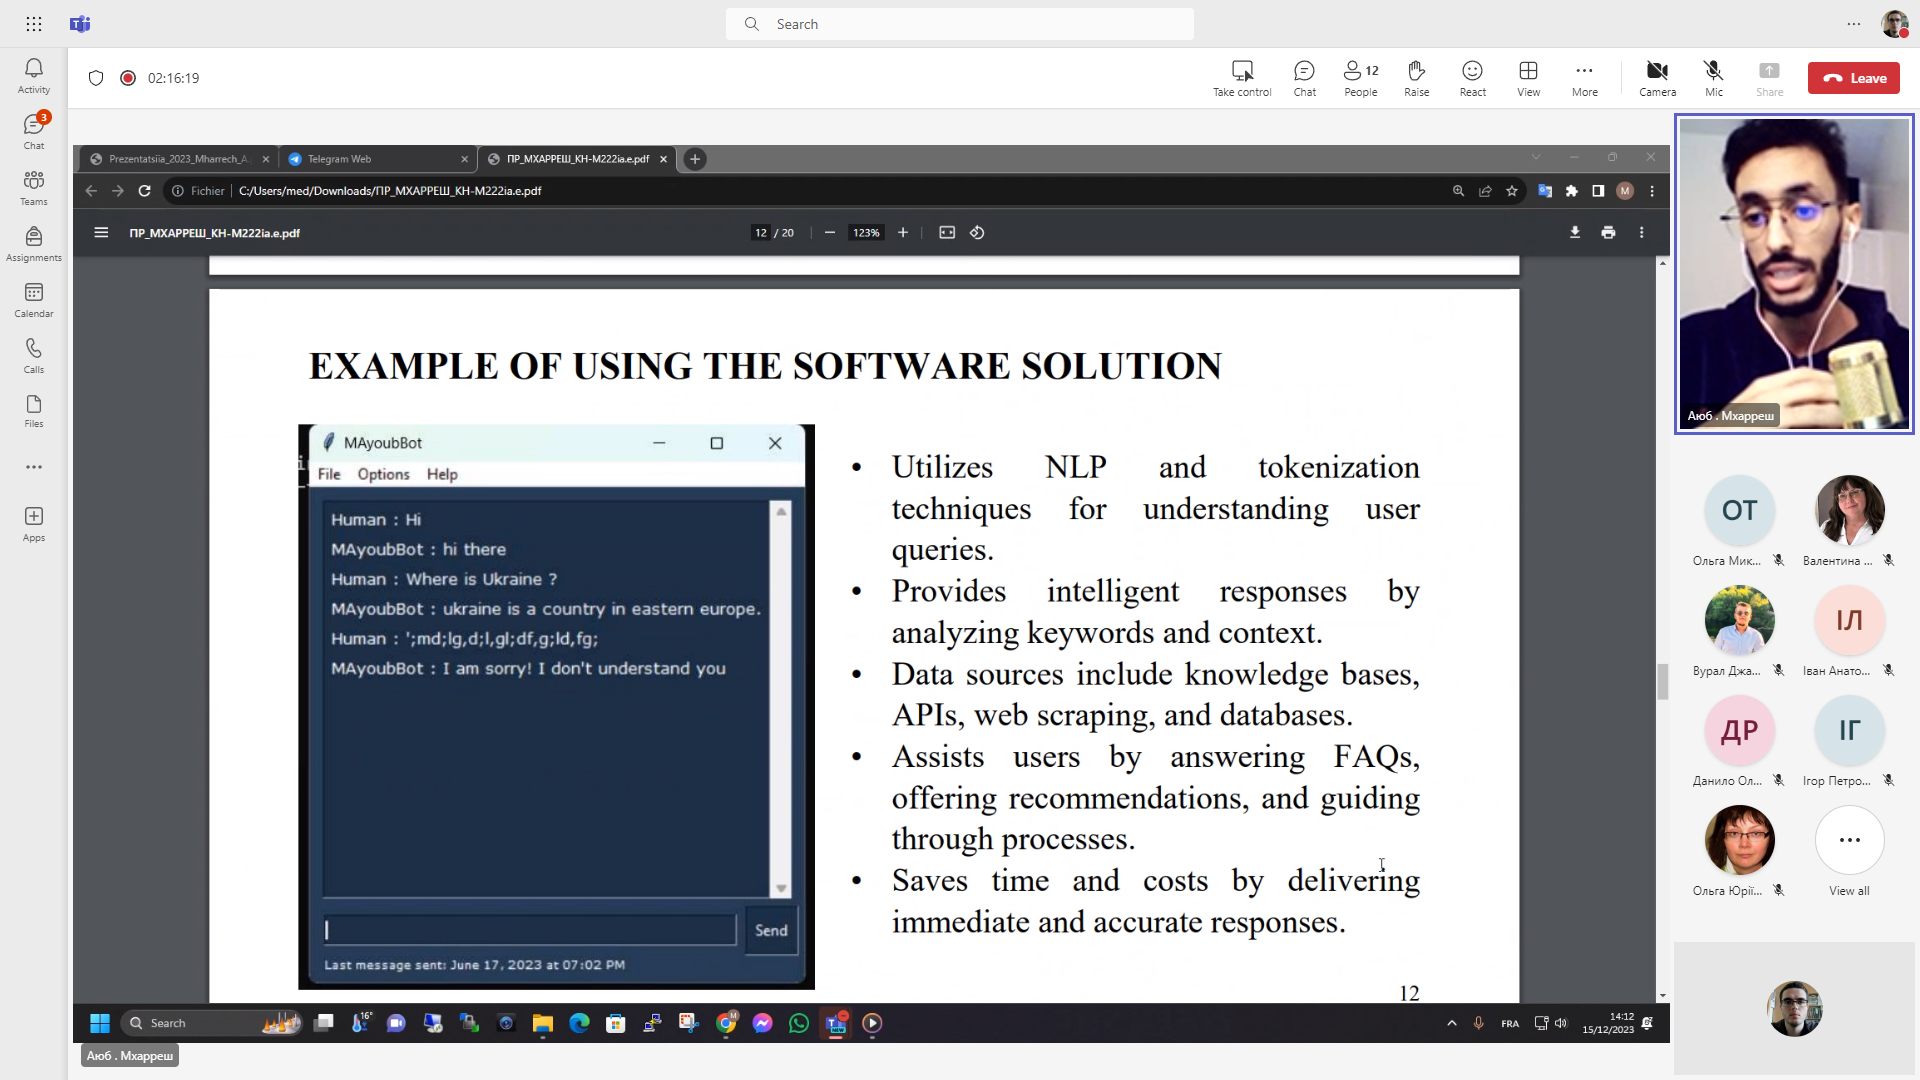Expand View all participants
This screenshot has height=1080, width=1920.
1849,851
